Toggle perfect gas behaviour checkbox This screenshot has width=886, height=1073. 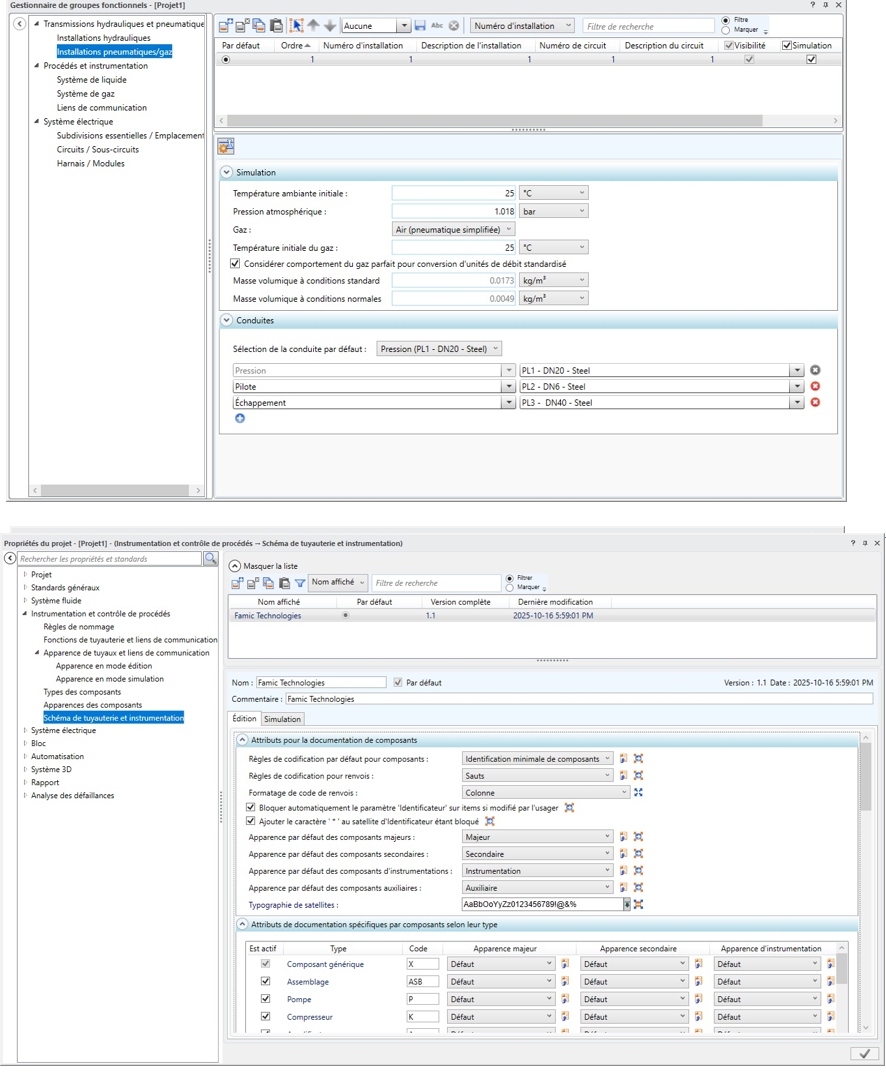click(235, 264)
